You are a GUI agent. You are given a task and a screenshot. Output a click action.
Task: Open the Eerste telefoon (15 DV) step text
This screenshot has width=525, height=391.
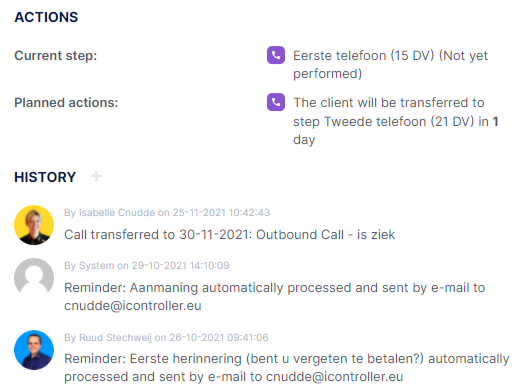pos(390,65)
